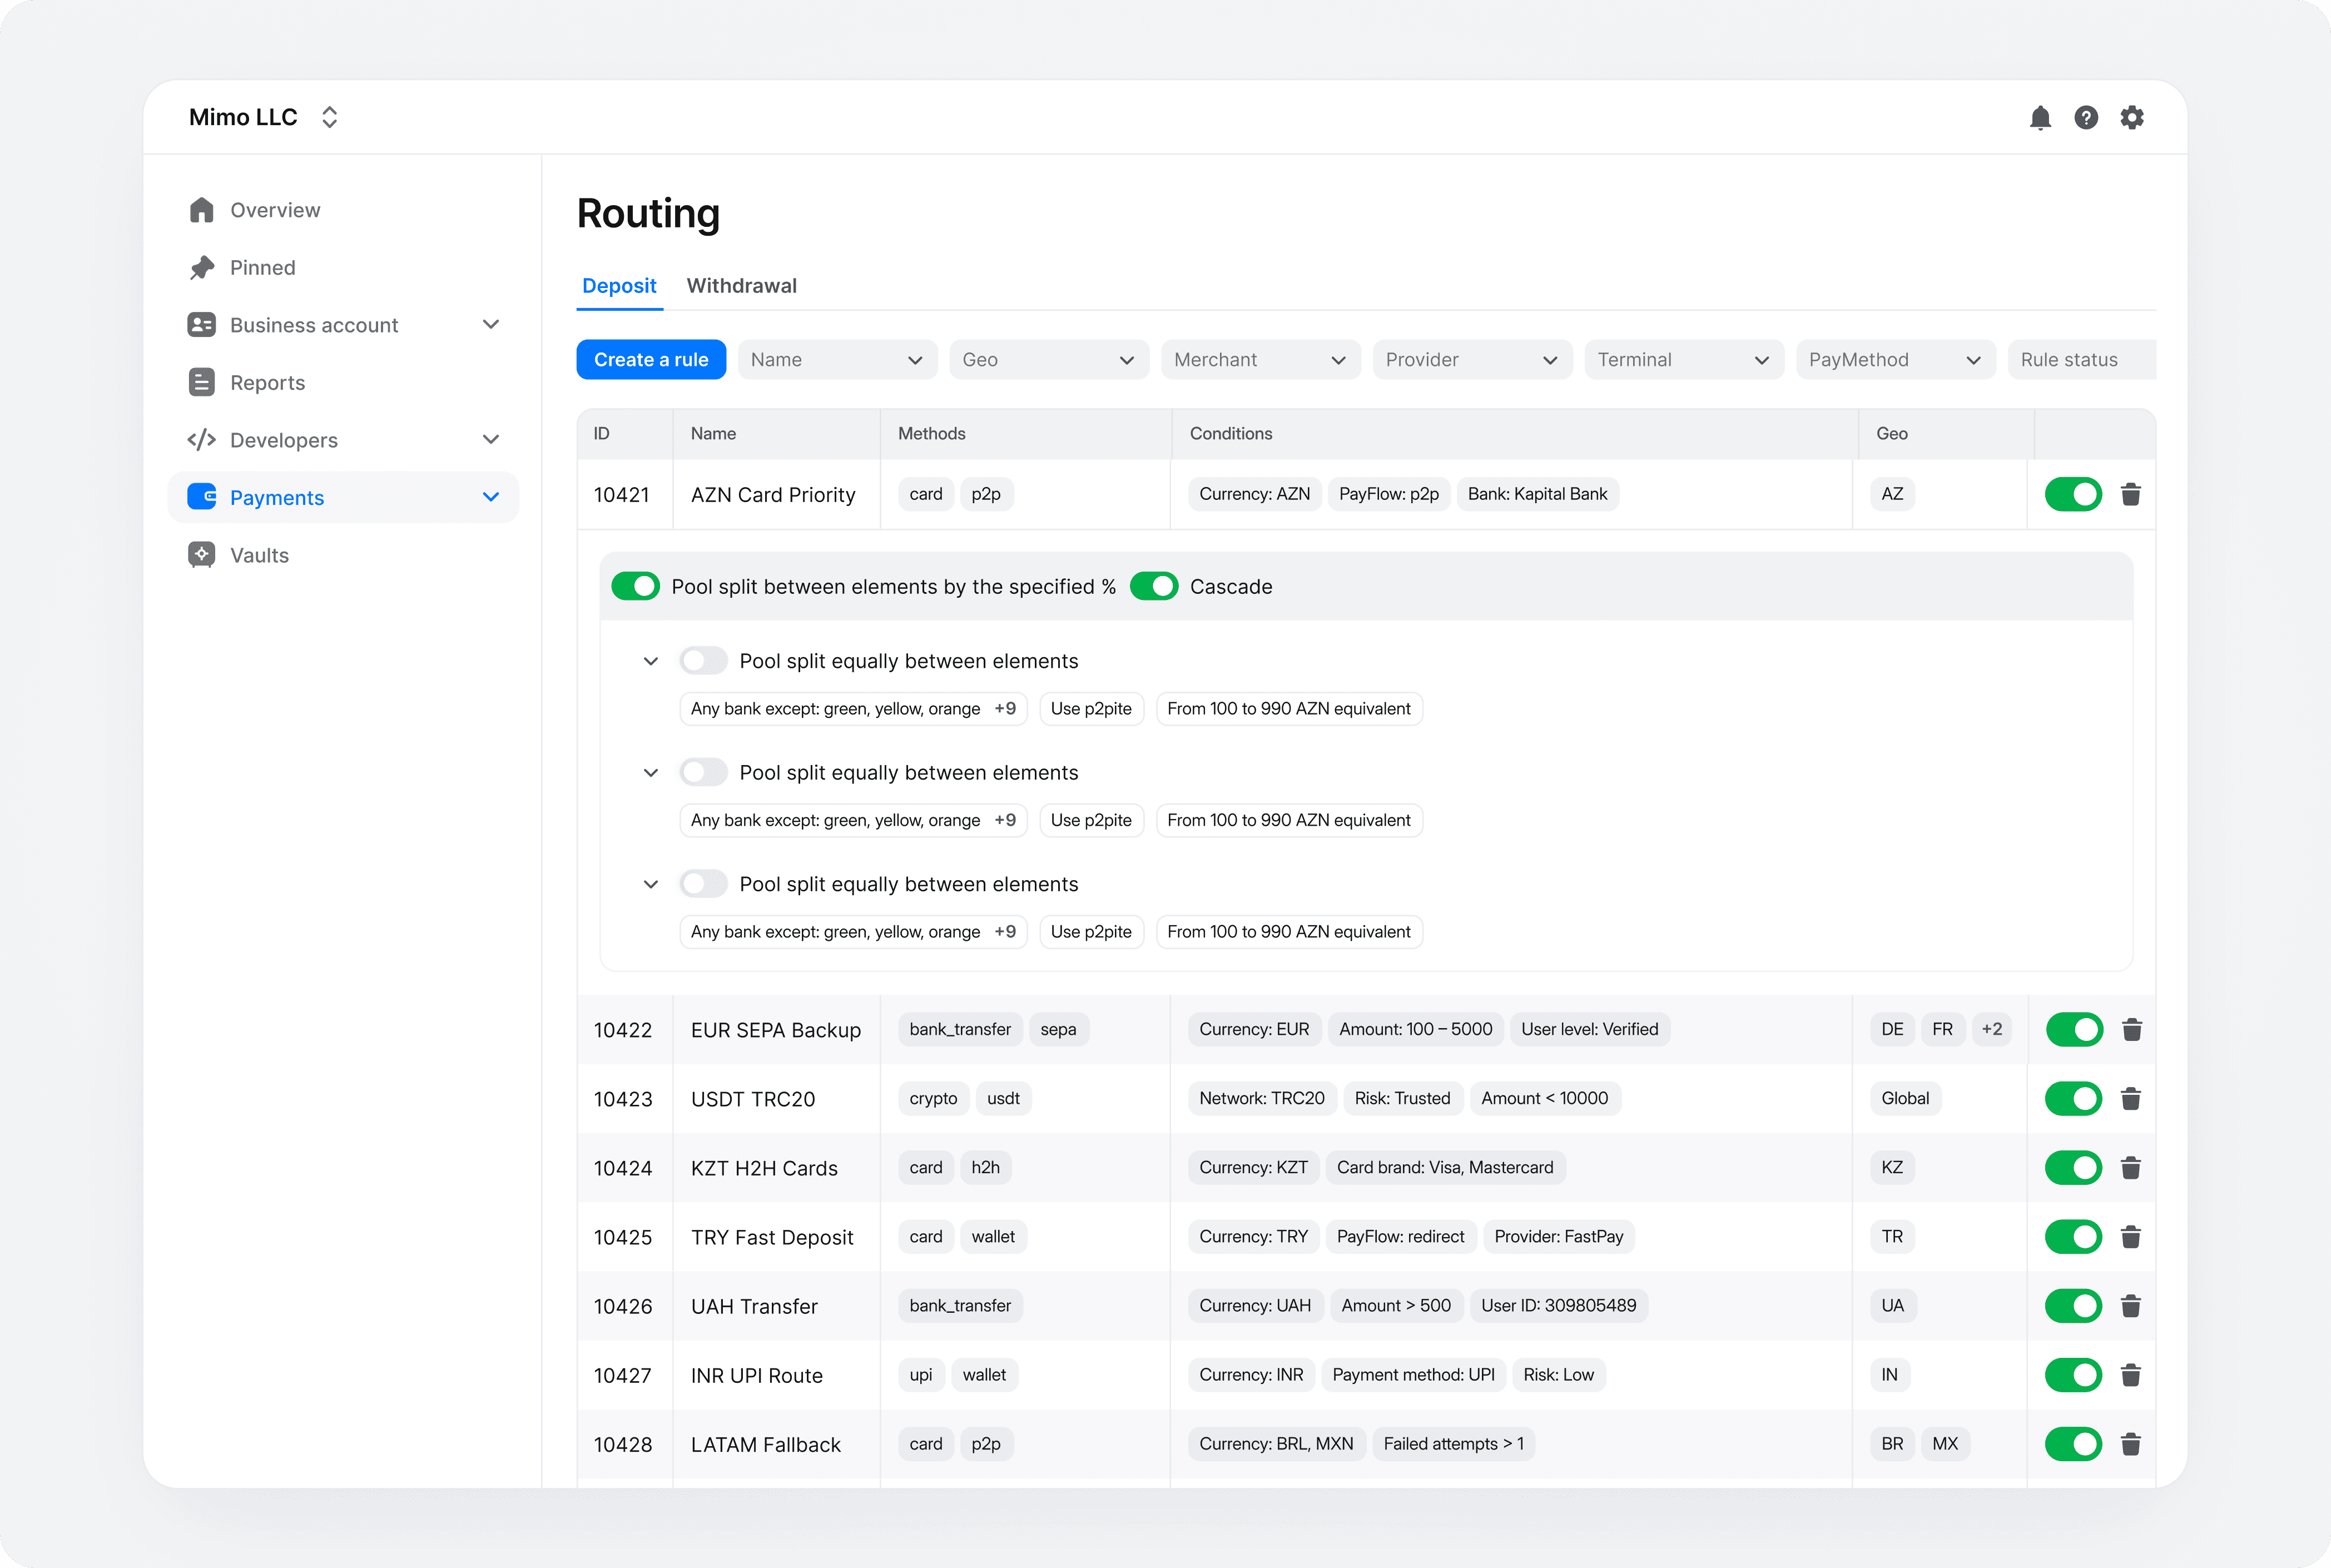Disable the USDT TRC20 rule toggle
Viewport: 2331px width, 1568px height.
point(2074,1098)
